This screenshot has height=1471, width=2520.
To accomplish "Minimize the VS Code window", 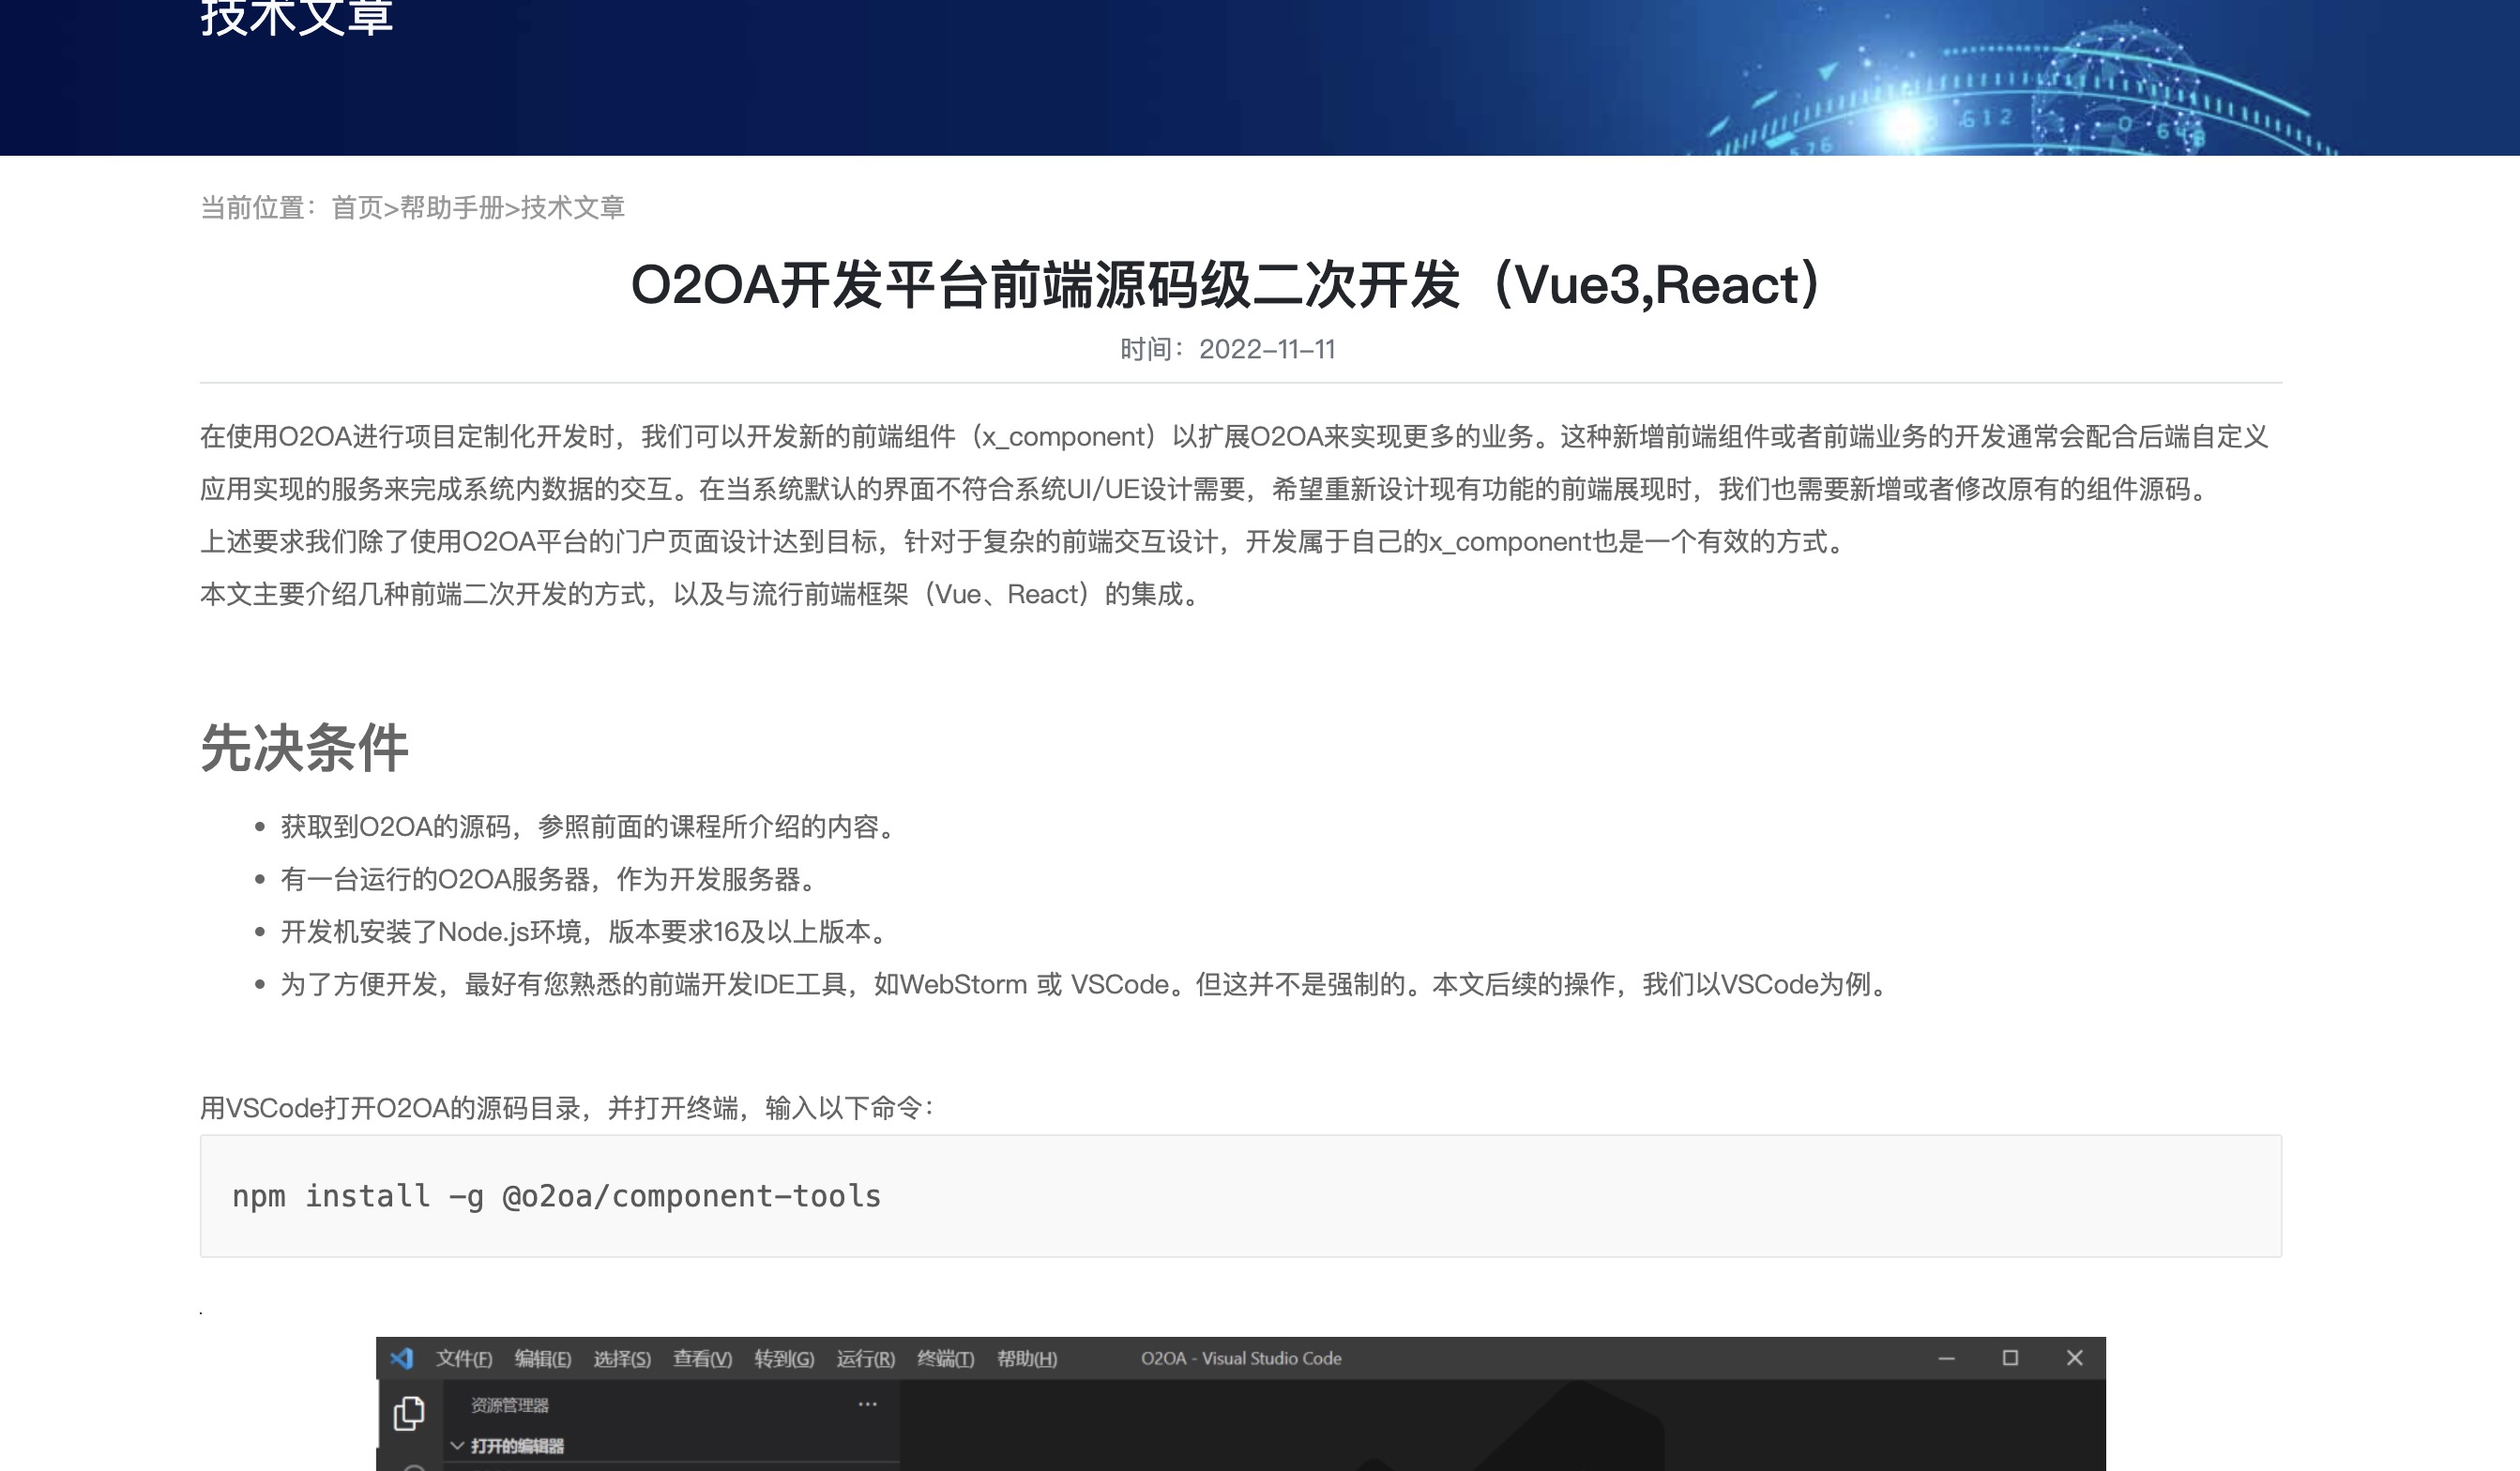I will click(1946, 1358).
